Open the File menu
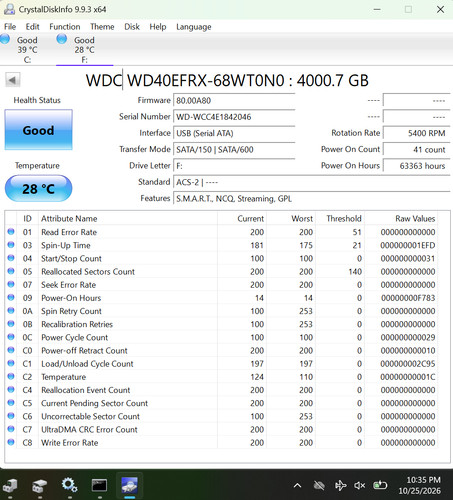This screenshot has width=453, height=500. click(x=10, y=27)
